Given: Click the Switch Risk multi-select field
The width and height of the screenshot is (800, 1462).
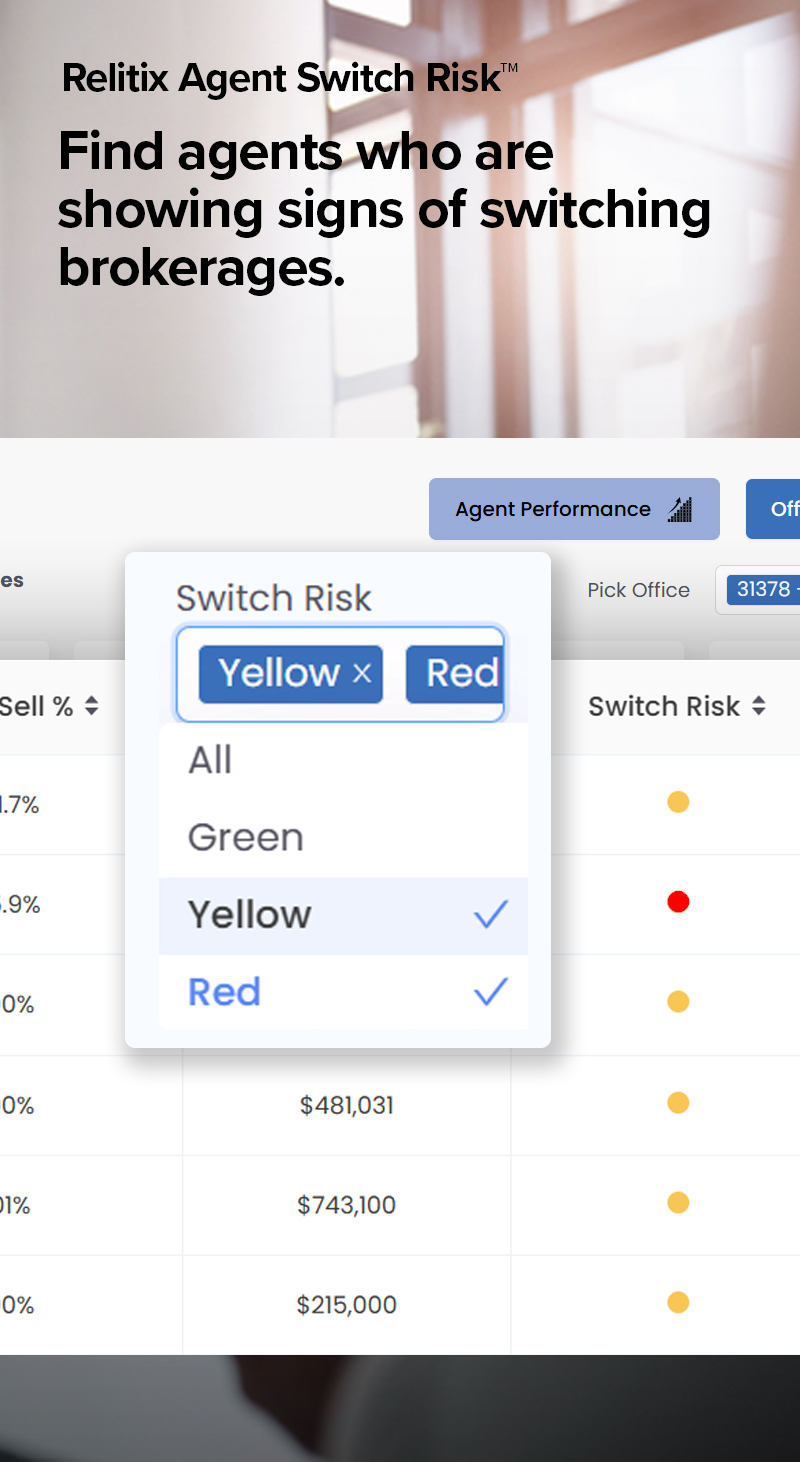Looking at the screenshot, I should [x=340, y=674].
